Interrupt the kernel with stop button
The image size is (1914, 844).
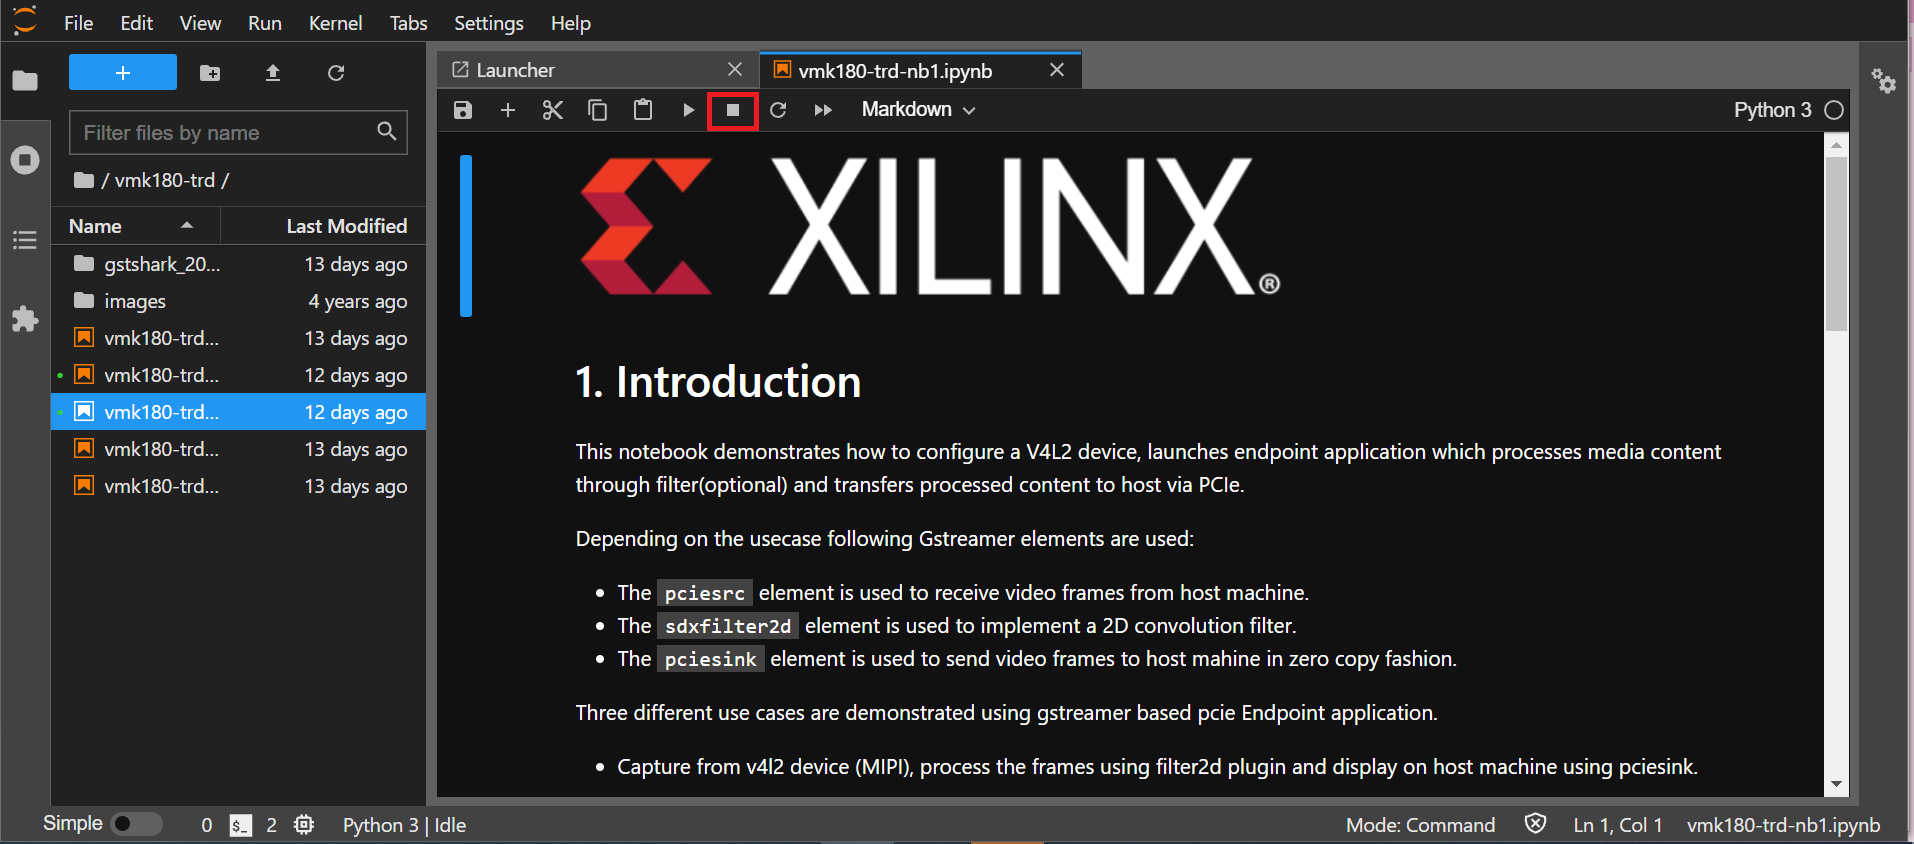point(733,110)
